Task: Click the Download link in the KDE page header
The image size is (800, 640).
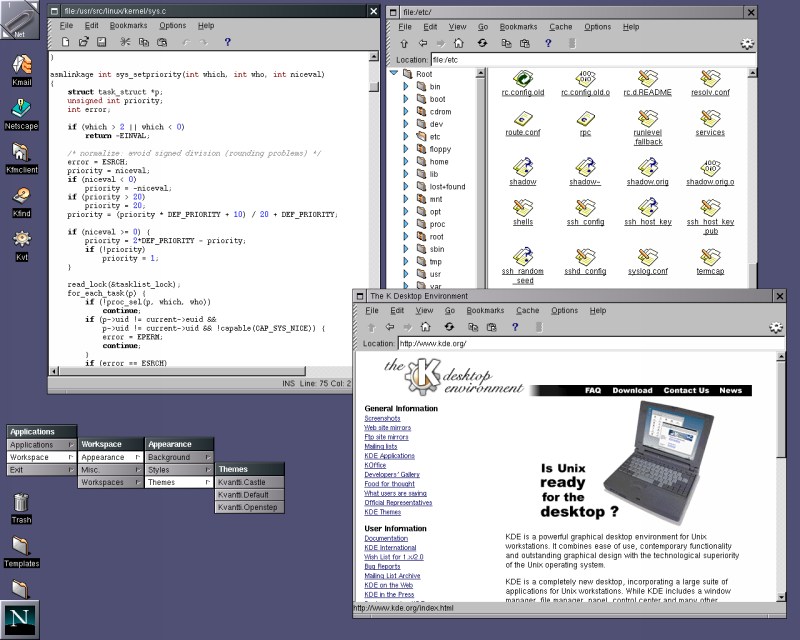Action: coord(632,390)
